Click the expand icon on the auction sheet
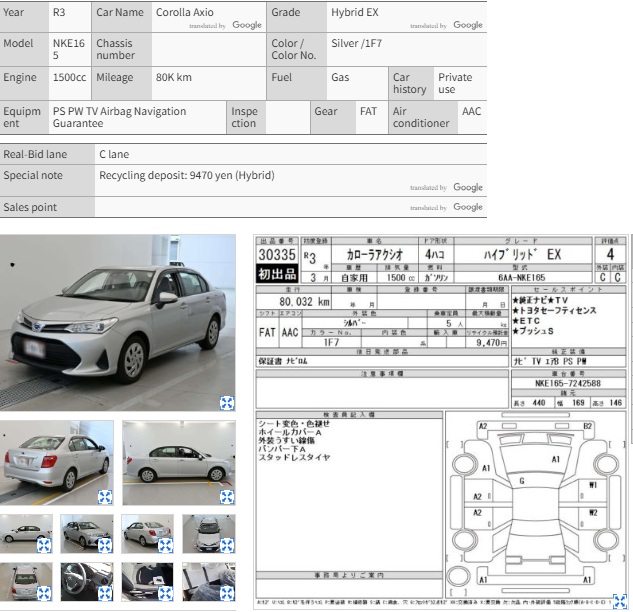 click(620, 601)
